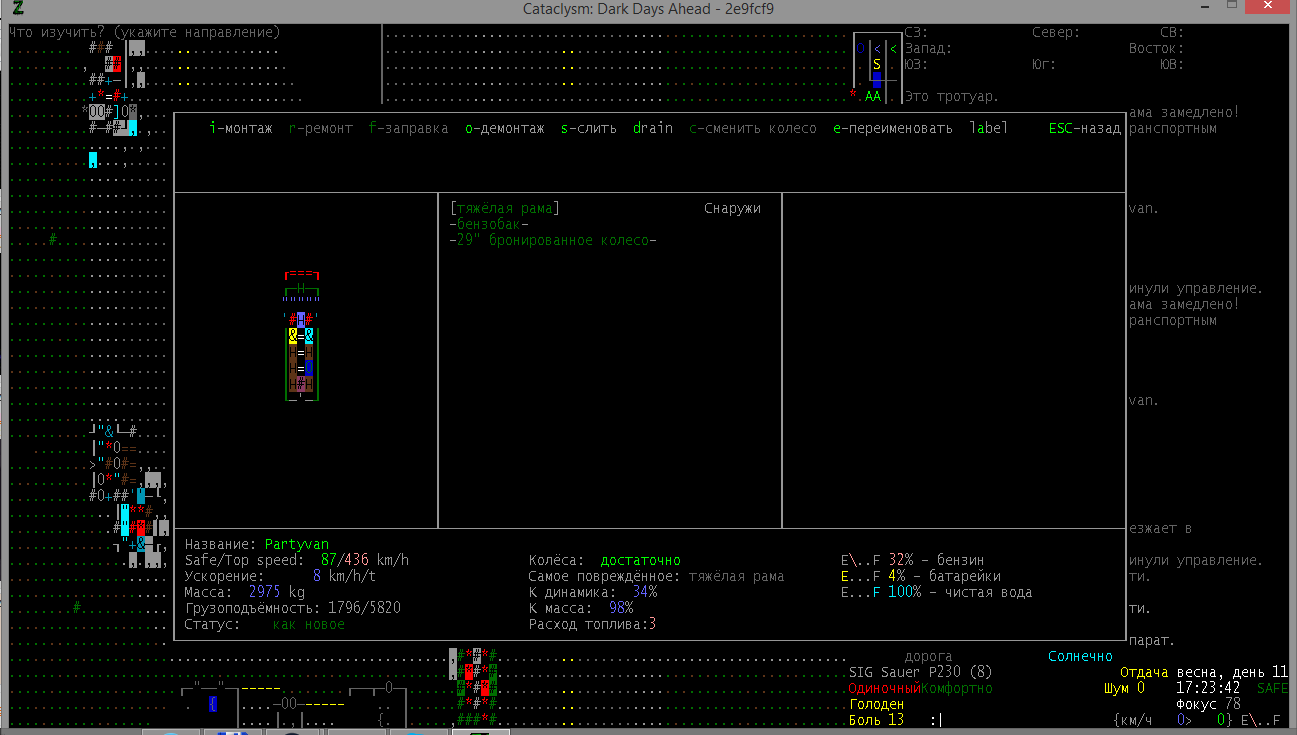Choose the r-ремонт repair option
This screenshot has width=1297, height=735.
coord(321,128)
